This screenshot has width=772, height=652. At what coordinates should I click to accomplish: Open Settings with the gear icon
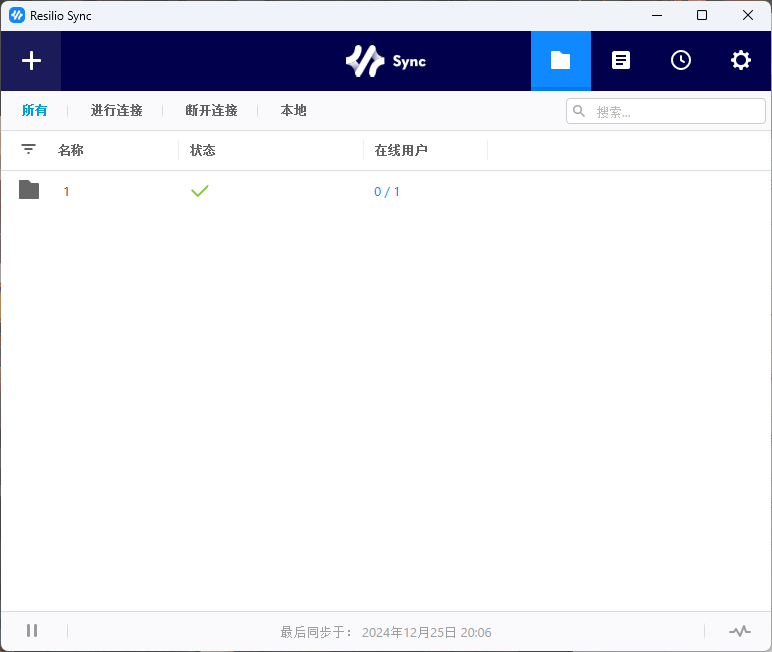tap(741, 61)
